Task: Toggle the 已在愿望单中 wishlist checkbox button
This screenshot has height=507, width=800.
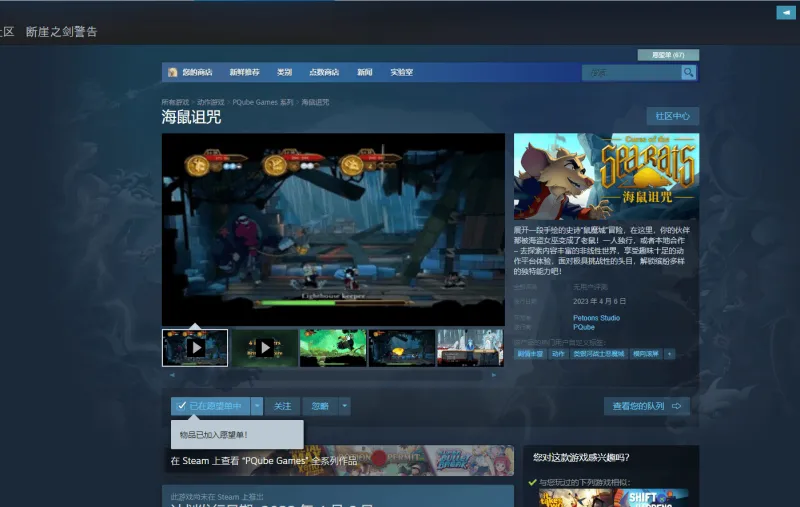Action: click(210, 406)
